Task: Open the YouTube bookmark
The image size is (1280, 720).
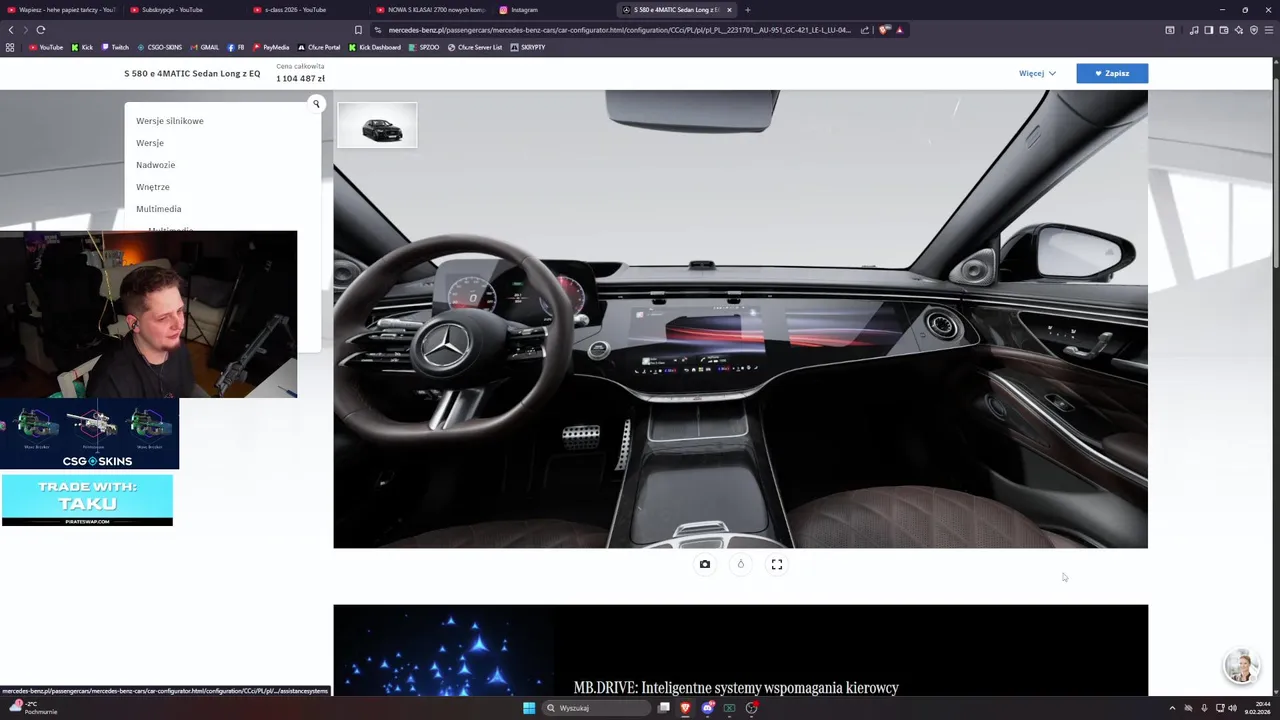Action: pyautogui.click(x=46, y=47)
